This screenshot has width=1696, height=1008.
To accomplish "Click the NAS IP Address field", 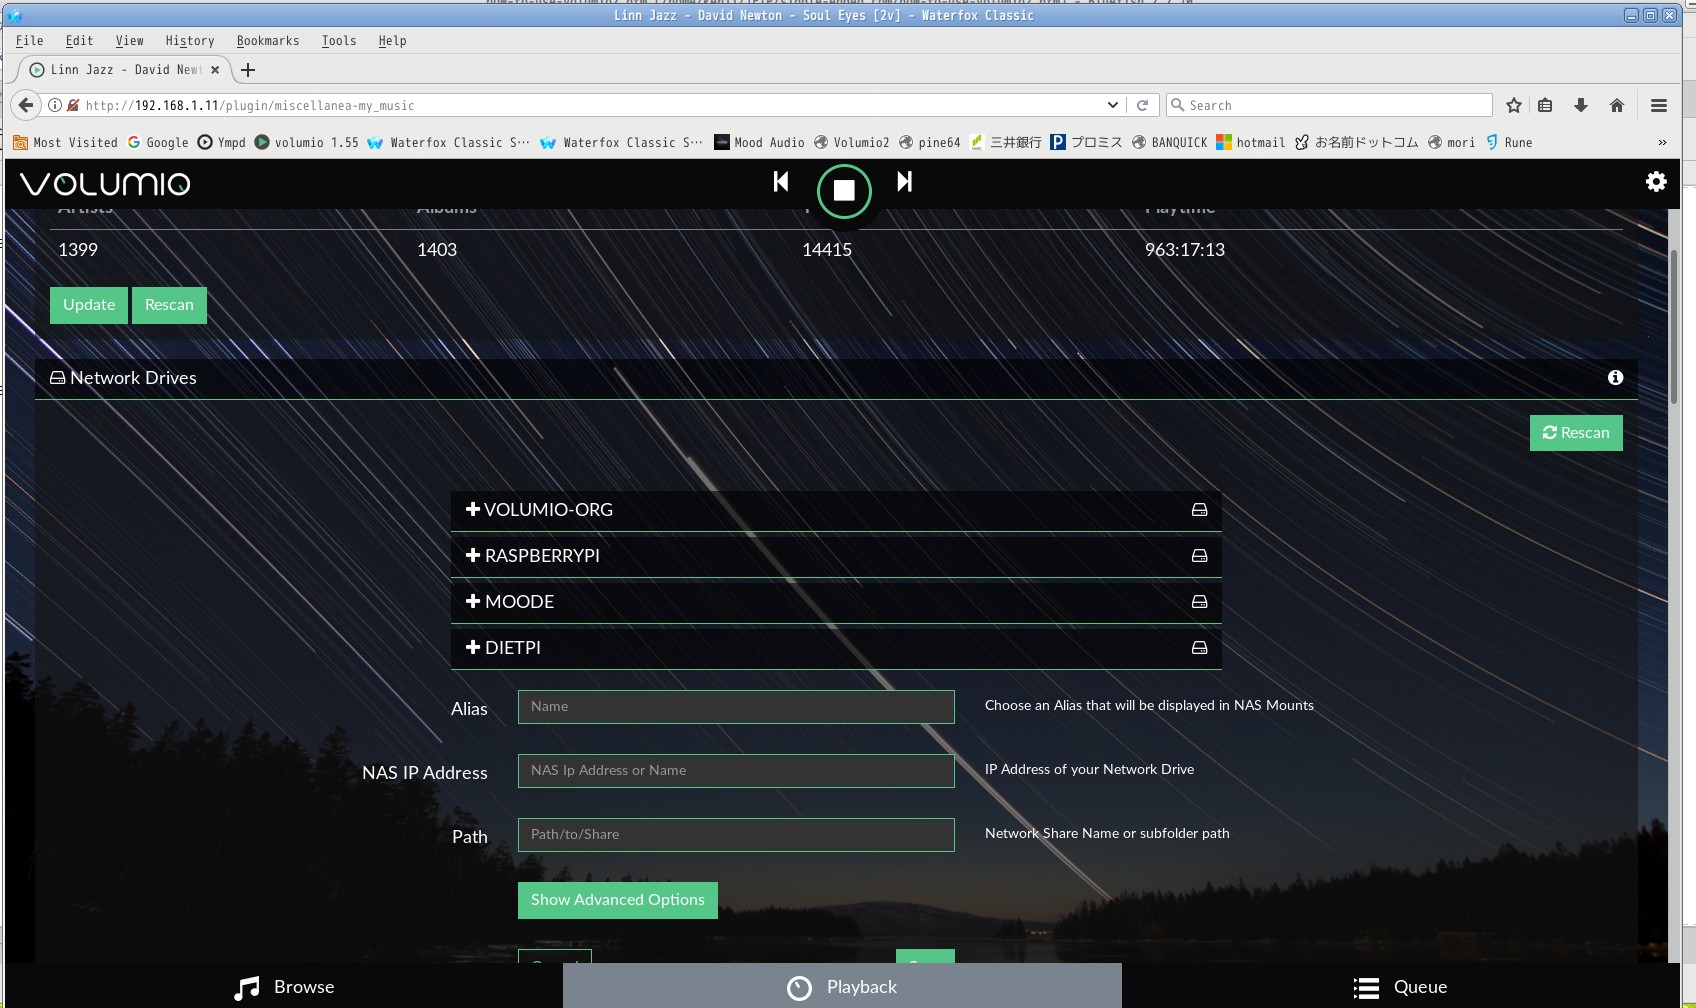I will pyautogui.click(x=736, y=771).
